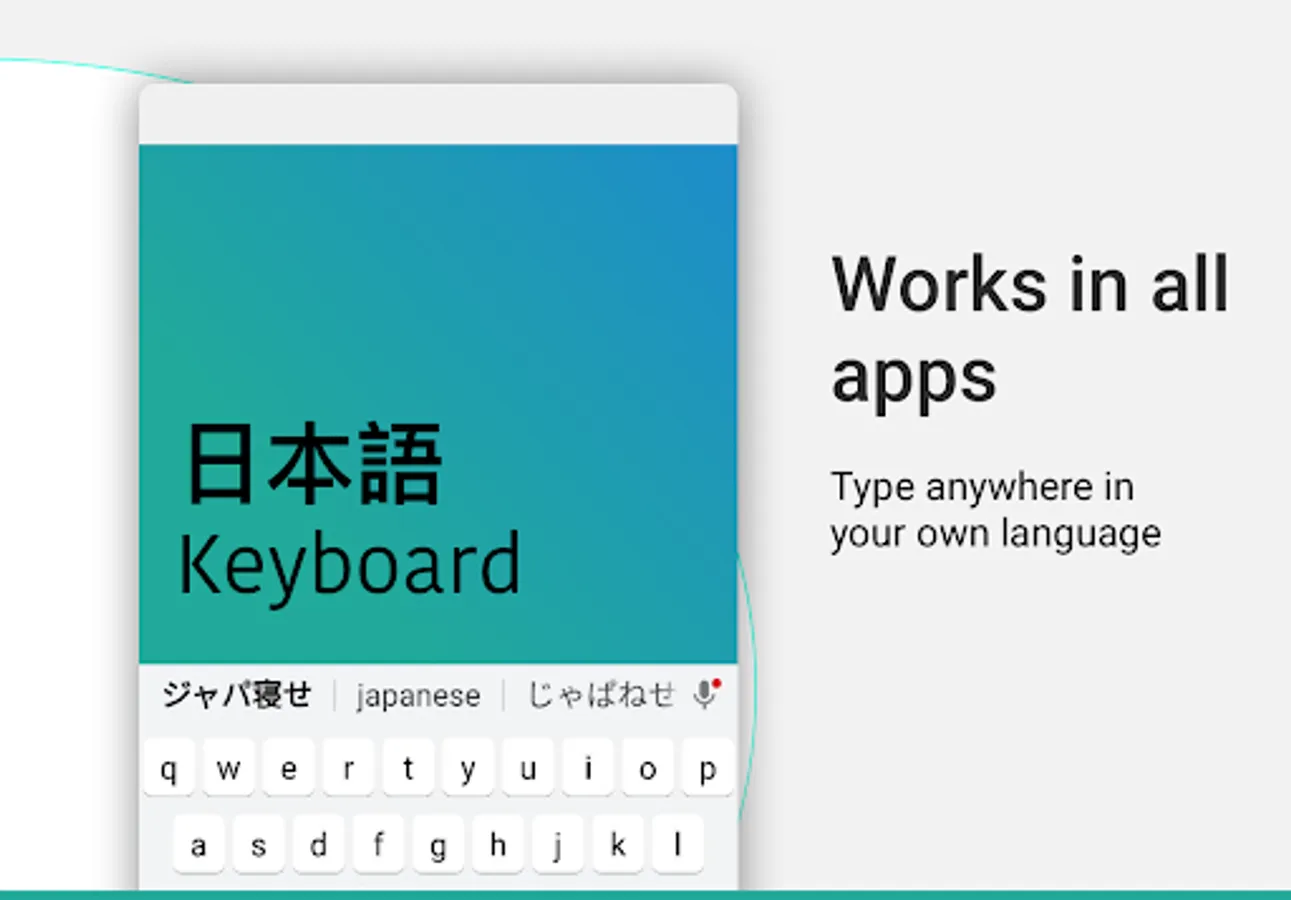Click 'Type anywhere in your own language' text

coord(996,510)
